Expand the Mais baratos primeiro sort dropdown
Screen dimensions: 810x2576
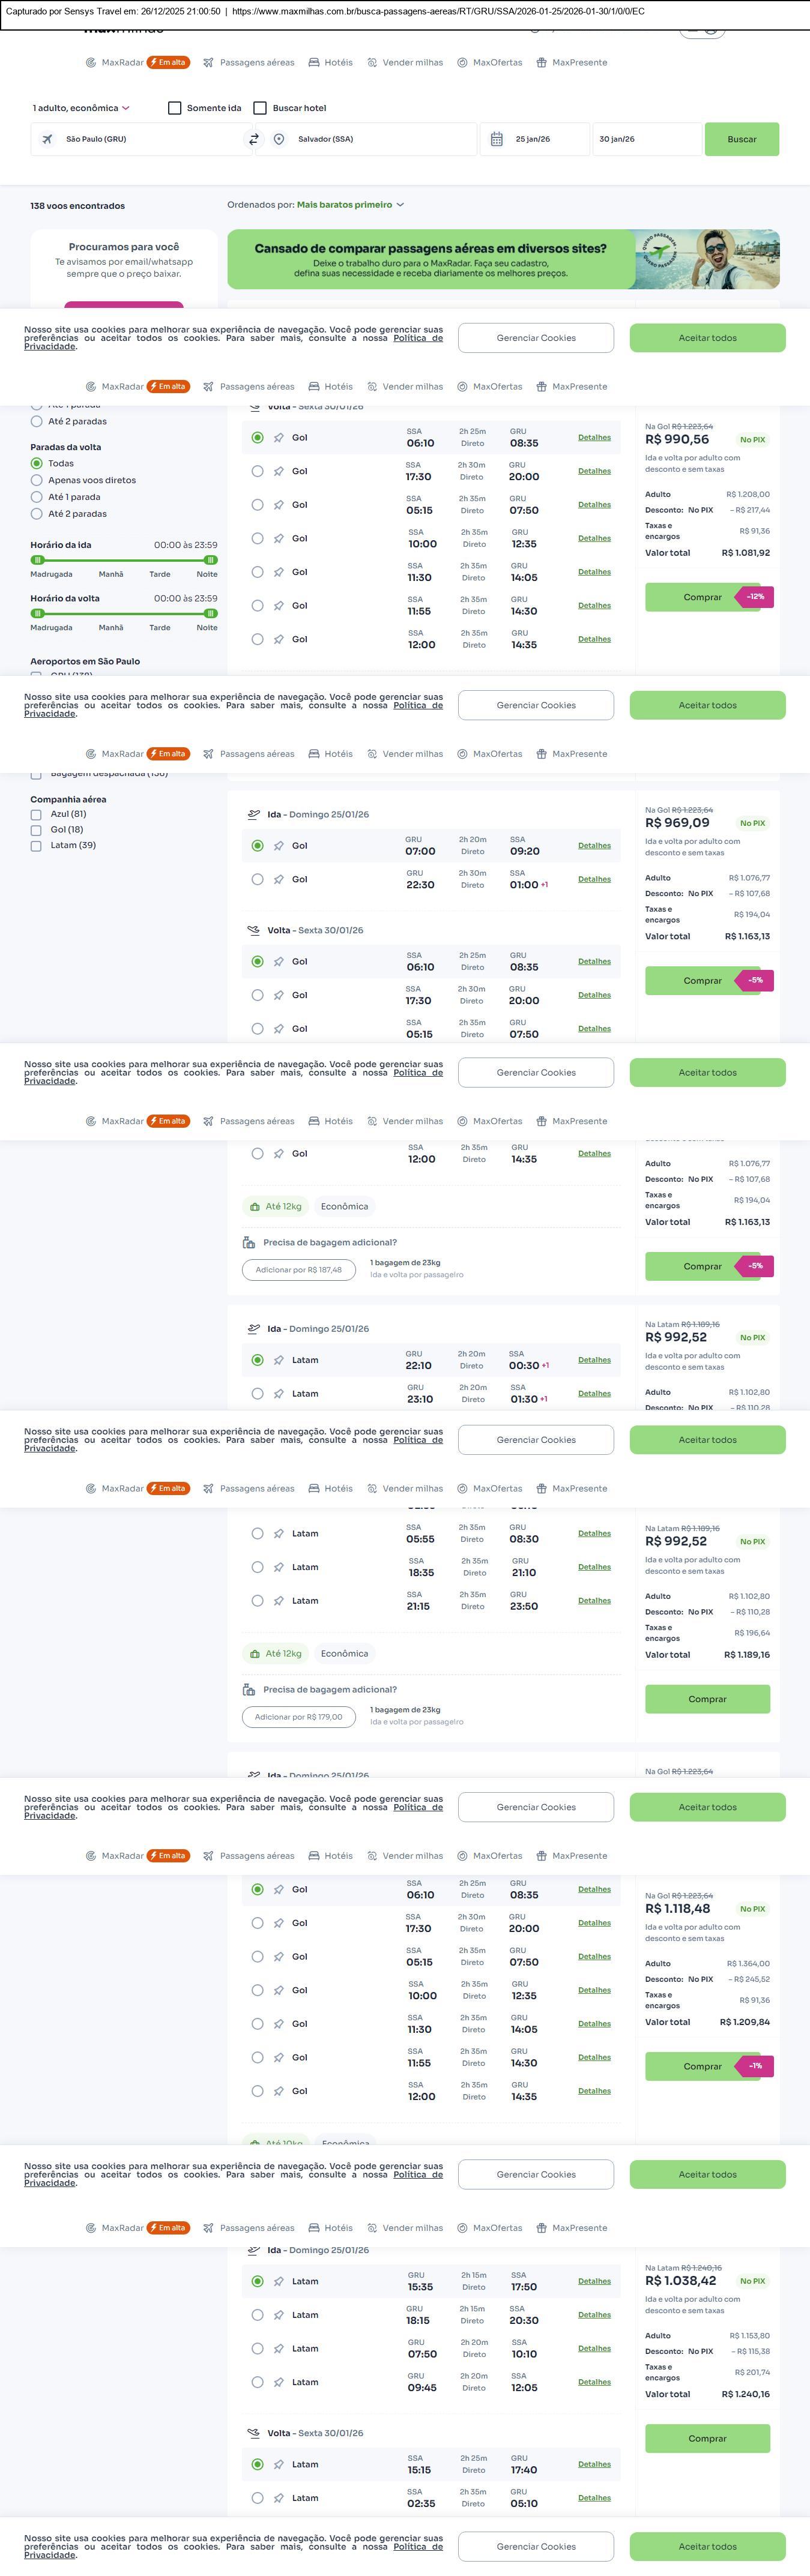[x=350, y=205]
